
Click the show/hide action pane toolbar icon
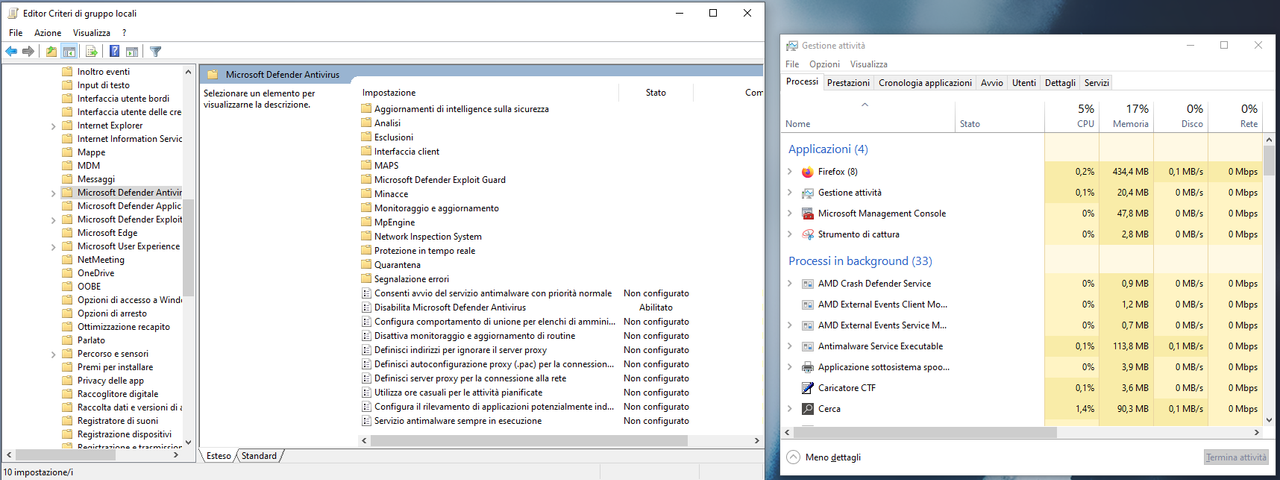tap(132, 51)
